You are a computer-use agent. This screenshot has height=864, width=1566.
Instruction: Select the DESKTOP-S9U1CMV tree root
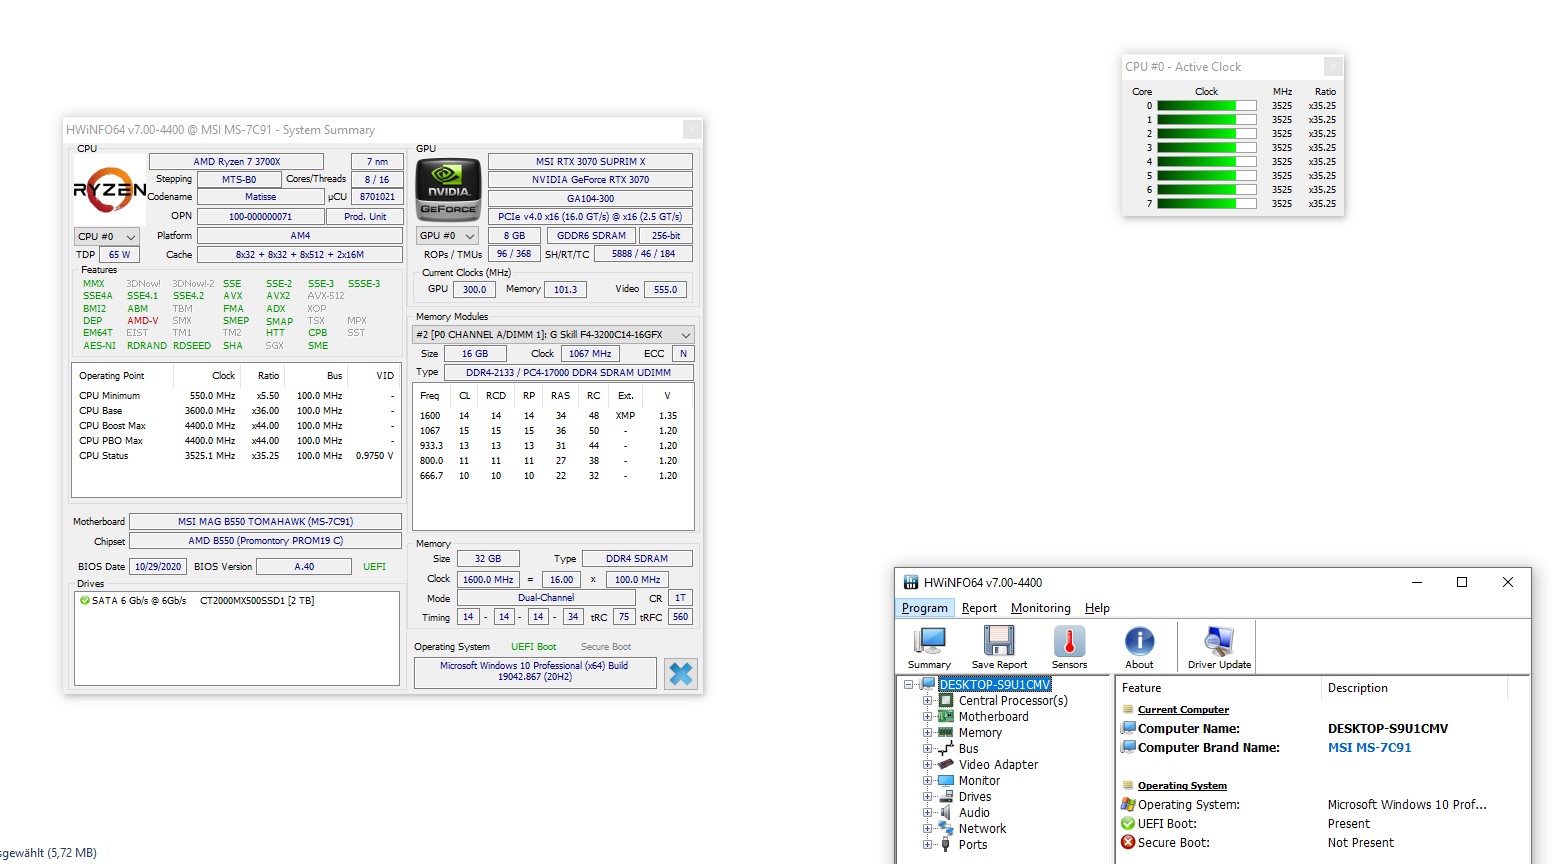(x=995, y=684)
